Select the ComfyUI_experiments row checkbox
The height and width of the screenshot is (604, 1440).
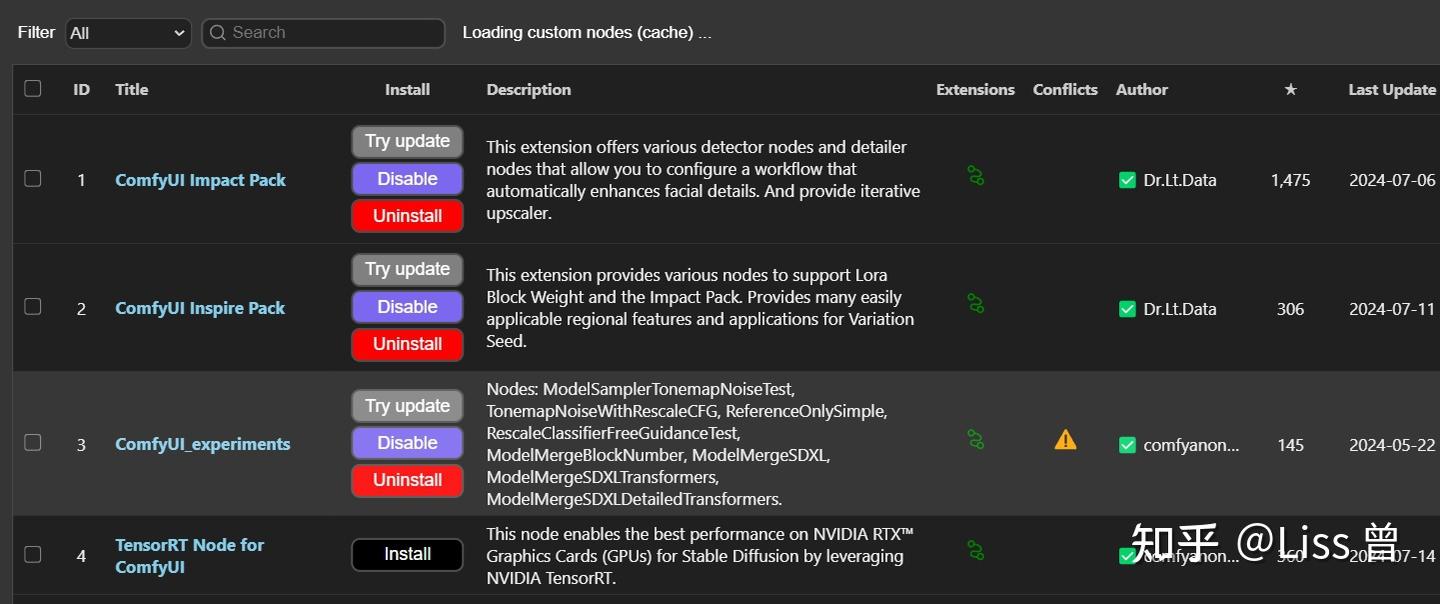pyautogui.click(x=33, y=443)
